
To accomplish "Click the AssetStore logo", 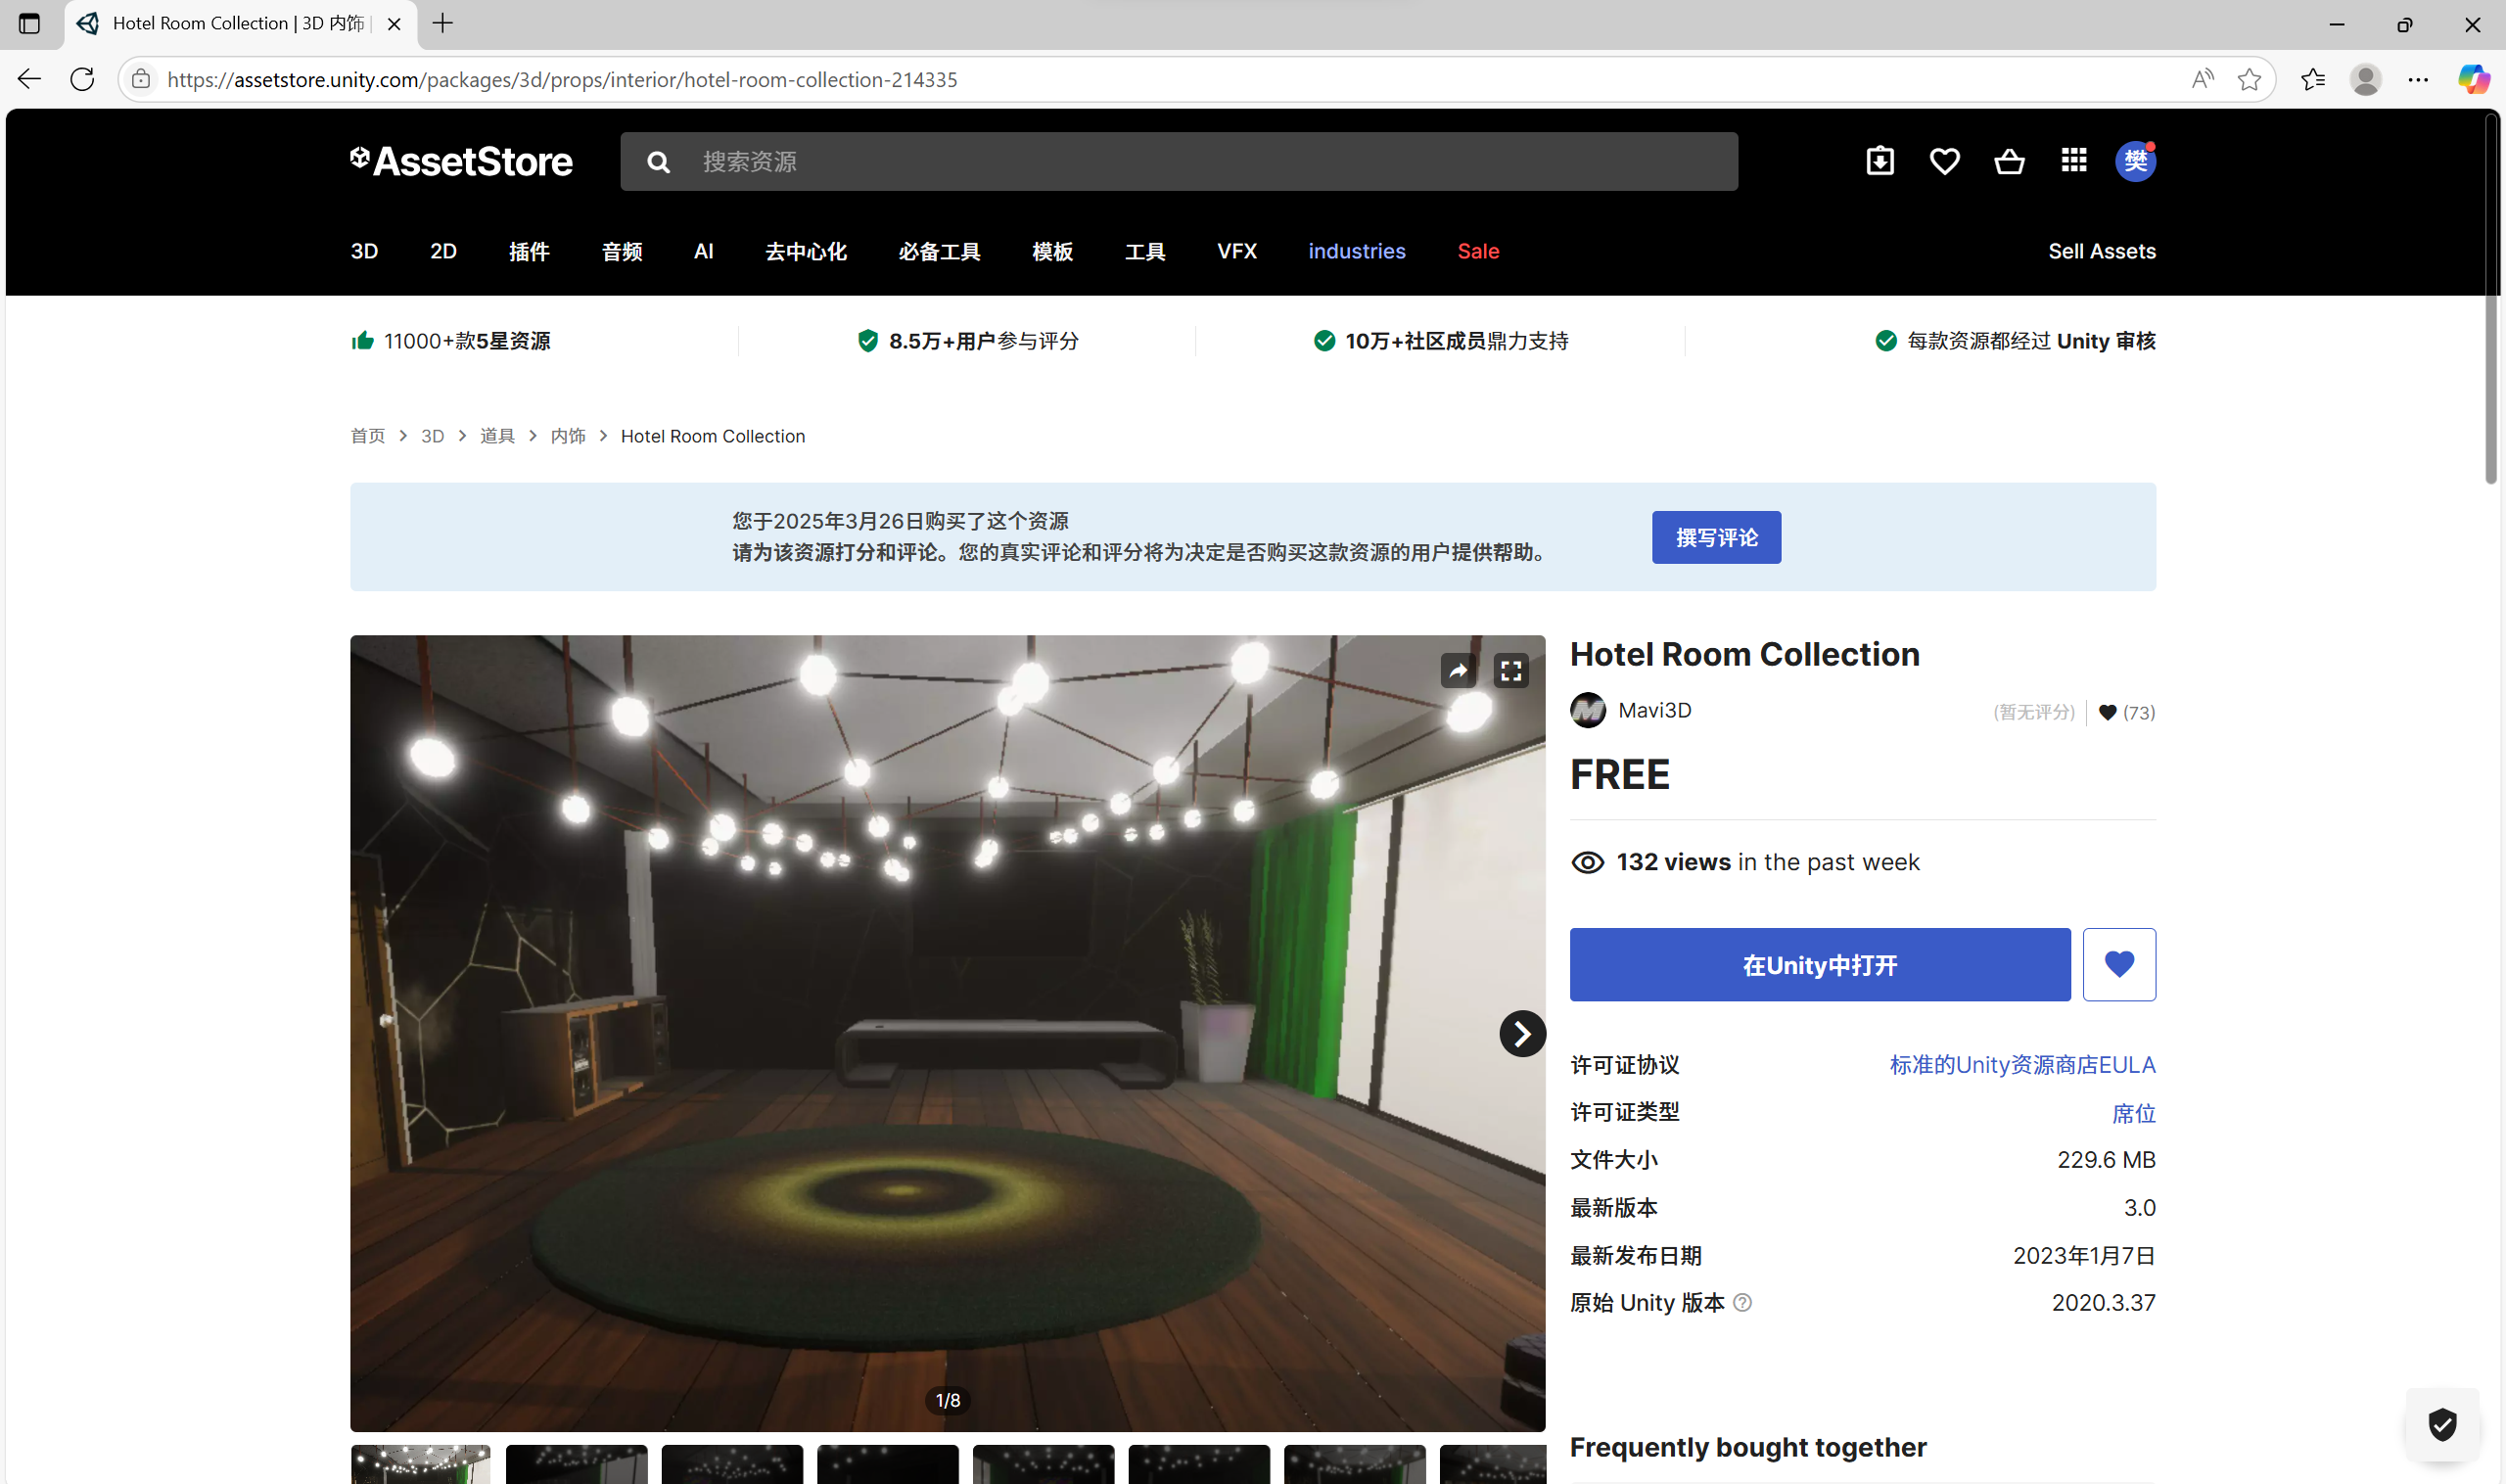I will pos(461,161).
